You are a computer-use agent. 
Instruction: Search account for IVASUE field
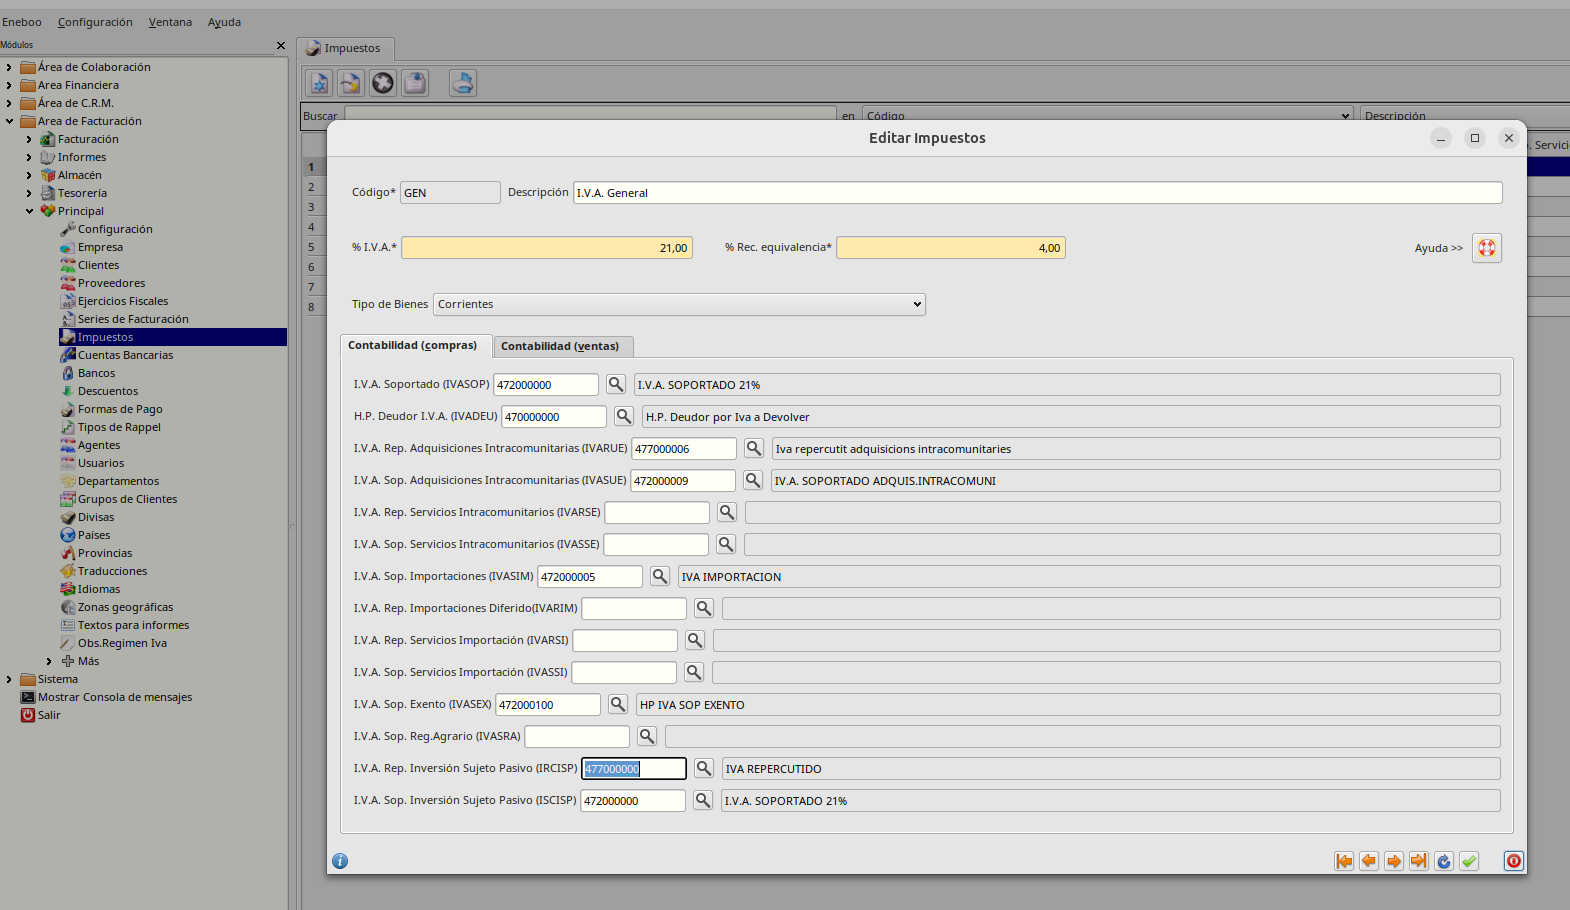(x=753, y=480)
